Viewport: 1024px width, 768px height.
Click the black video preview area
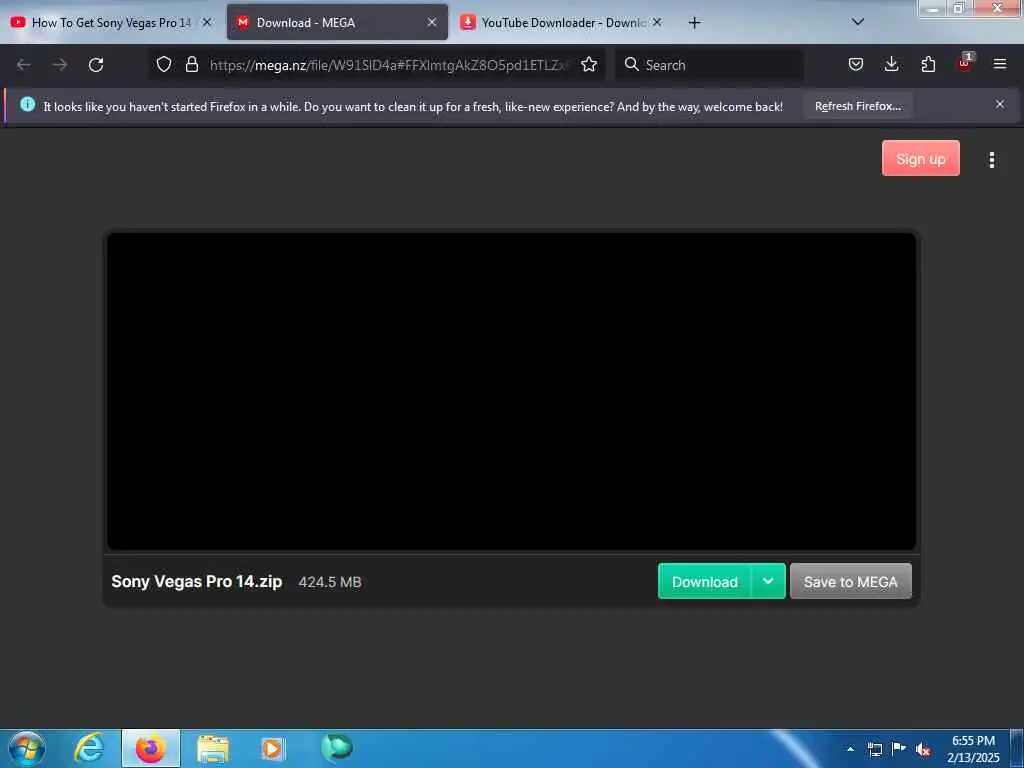point(511,391)
